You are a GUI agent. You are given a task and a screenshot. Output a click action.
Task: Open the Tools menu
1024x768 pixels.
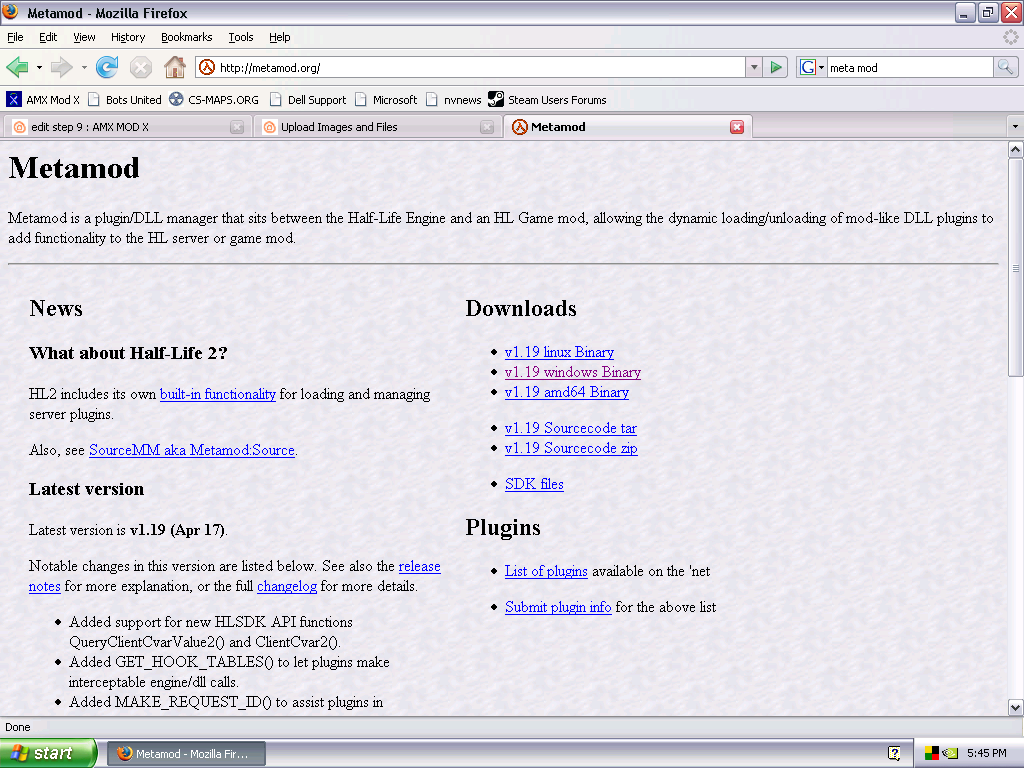tap(240, 37)
